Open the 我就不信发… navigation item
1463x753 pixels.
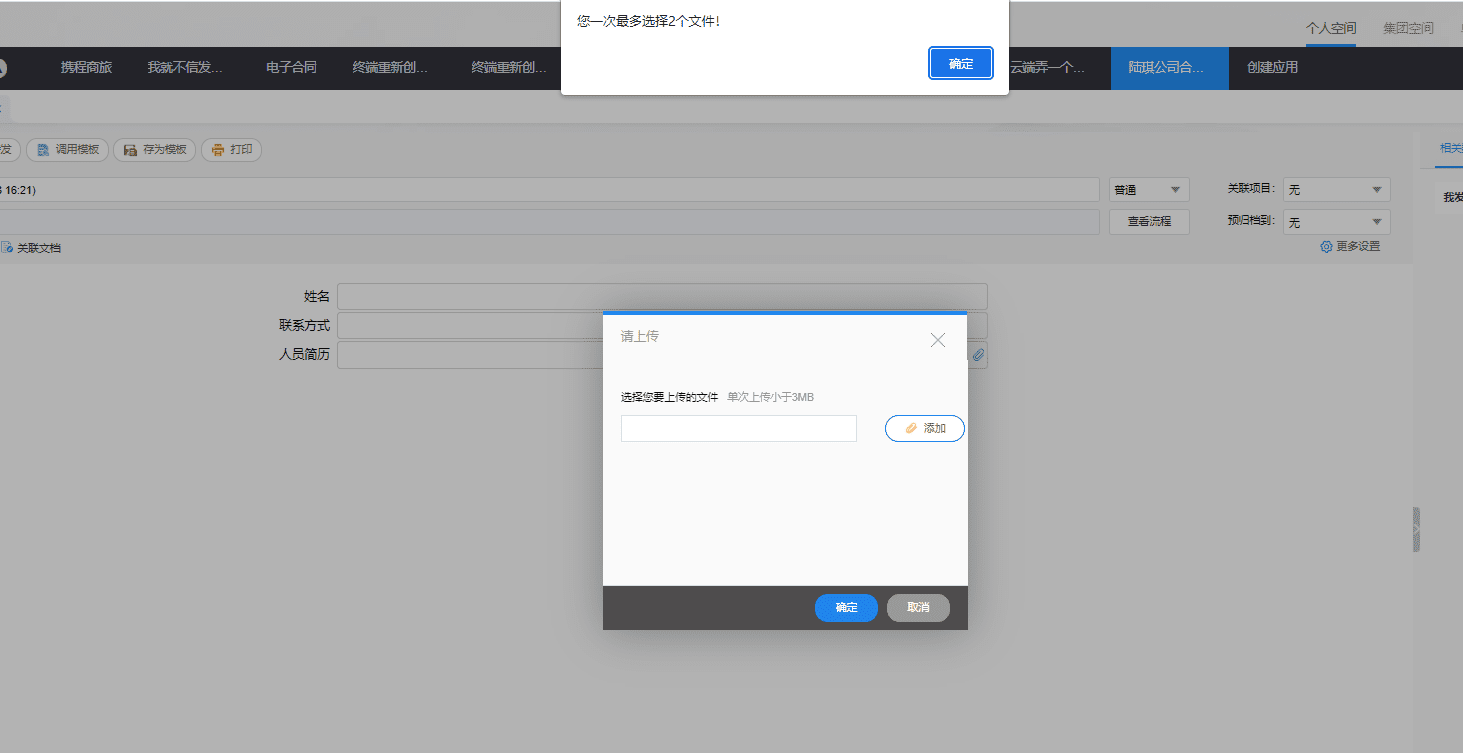pos(185,68)
